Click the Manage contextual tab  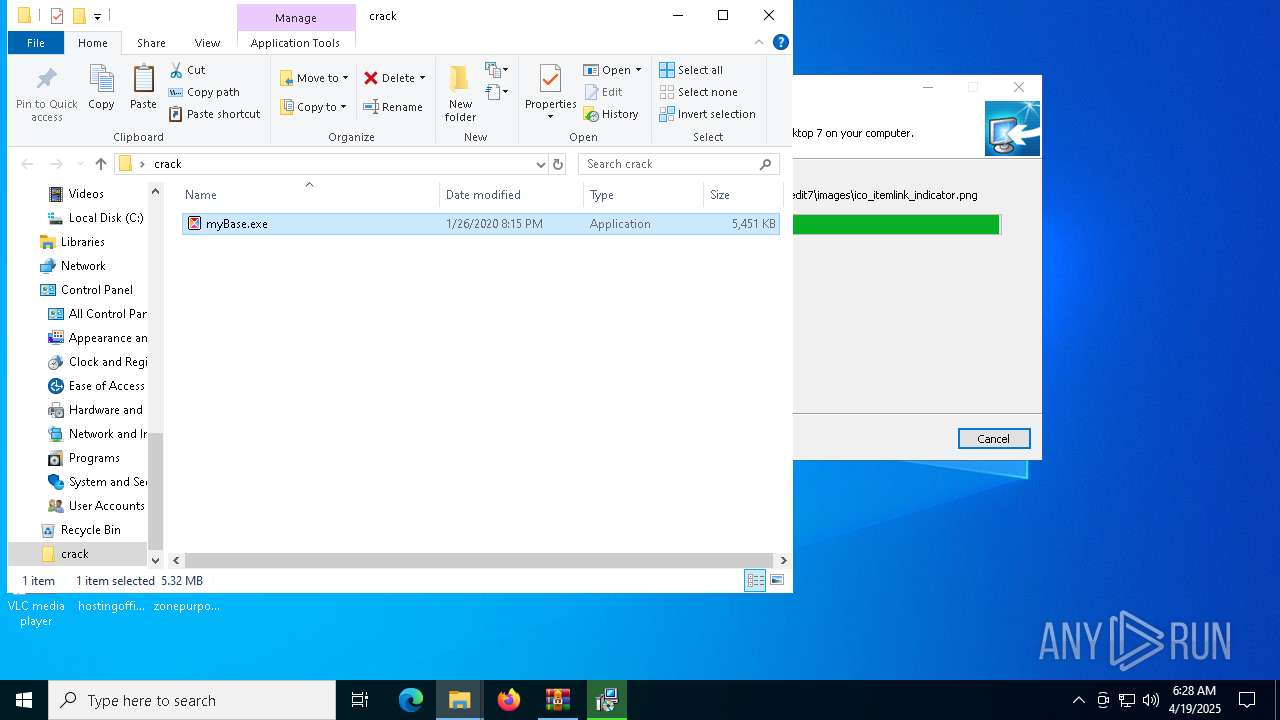pyautogui.click(x=296, y=18)
